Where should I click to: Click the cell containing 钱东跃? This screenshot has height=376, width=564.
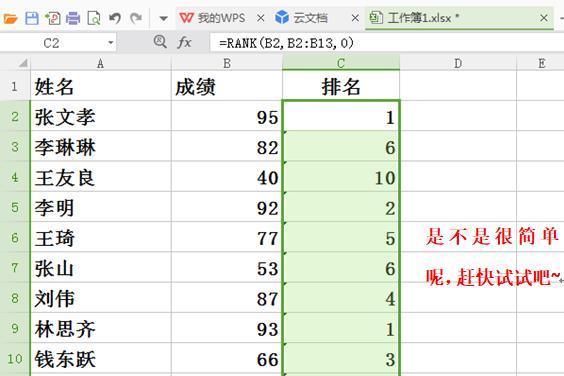click(x=101, y=358)
